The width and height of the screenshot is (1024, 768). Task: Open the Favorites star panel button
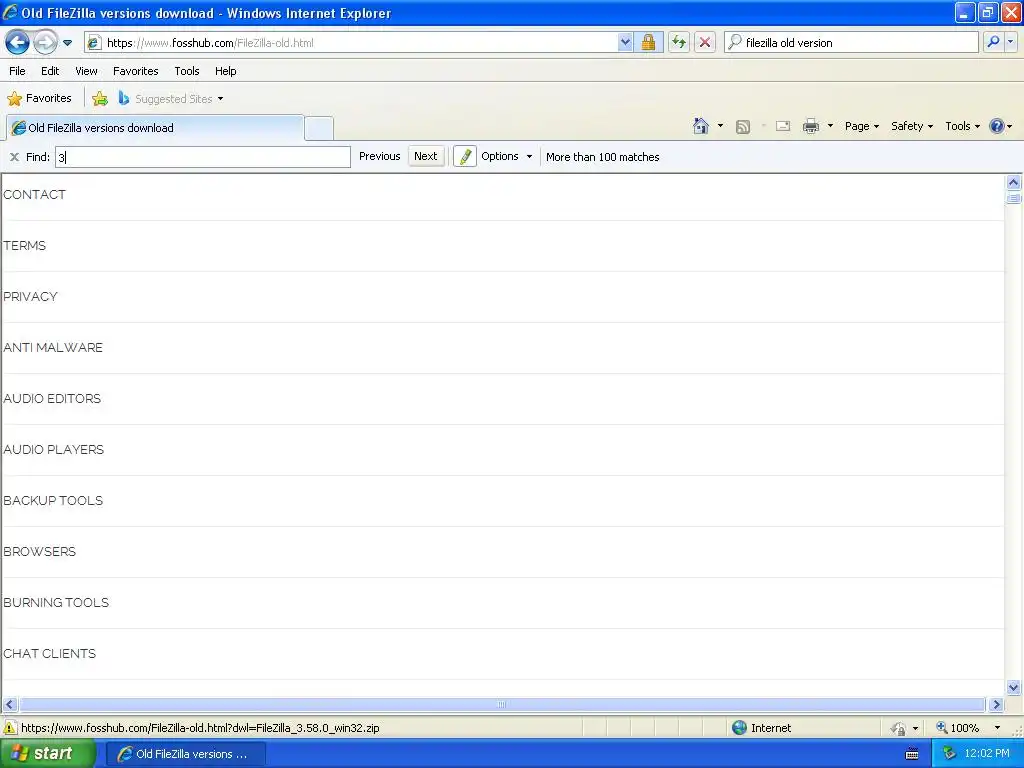pos(39,99)
